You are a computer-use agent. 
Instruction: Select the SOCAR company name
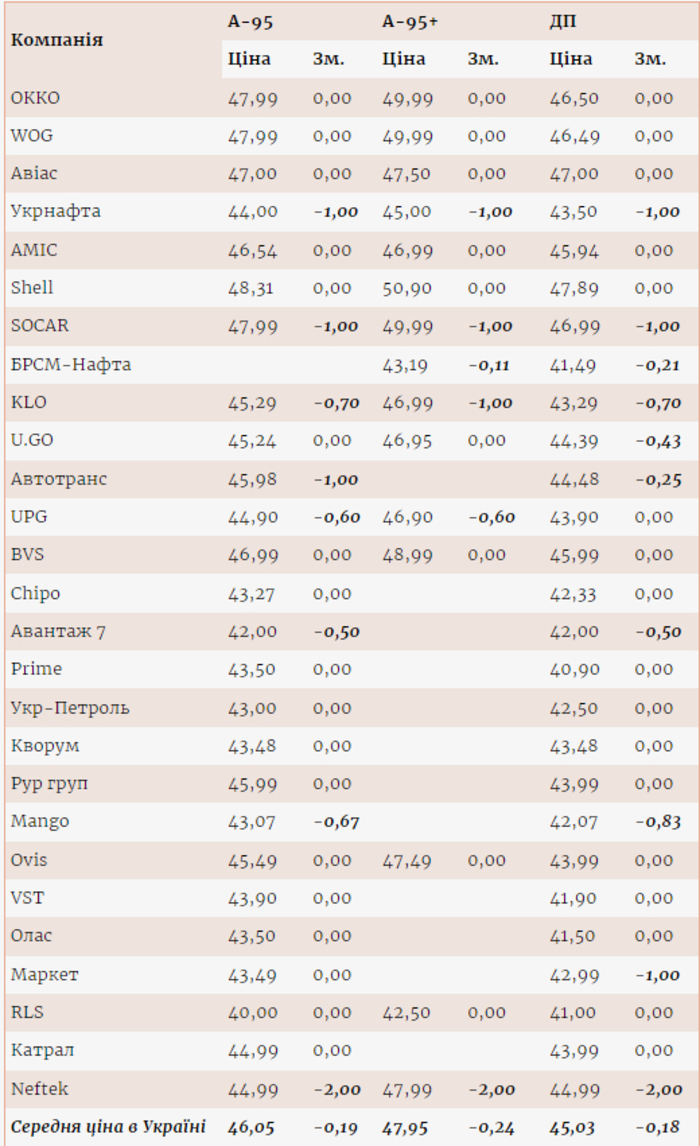pos(40,325)
